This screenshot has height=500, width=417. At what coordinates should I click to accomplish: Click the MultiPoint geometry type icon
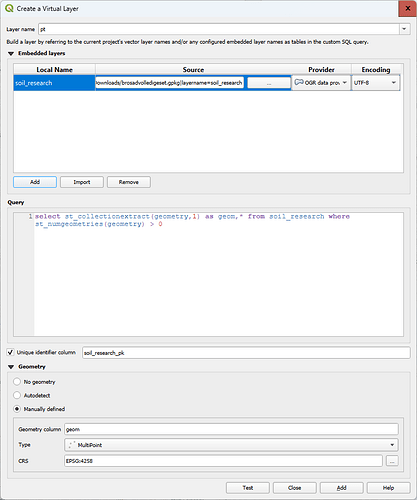point(71,445)
